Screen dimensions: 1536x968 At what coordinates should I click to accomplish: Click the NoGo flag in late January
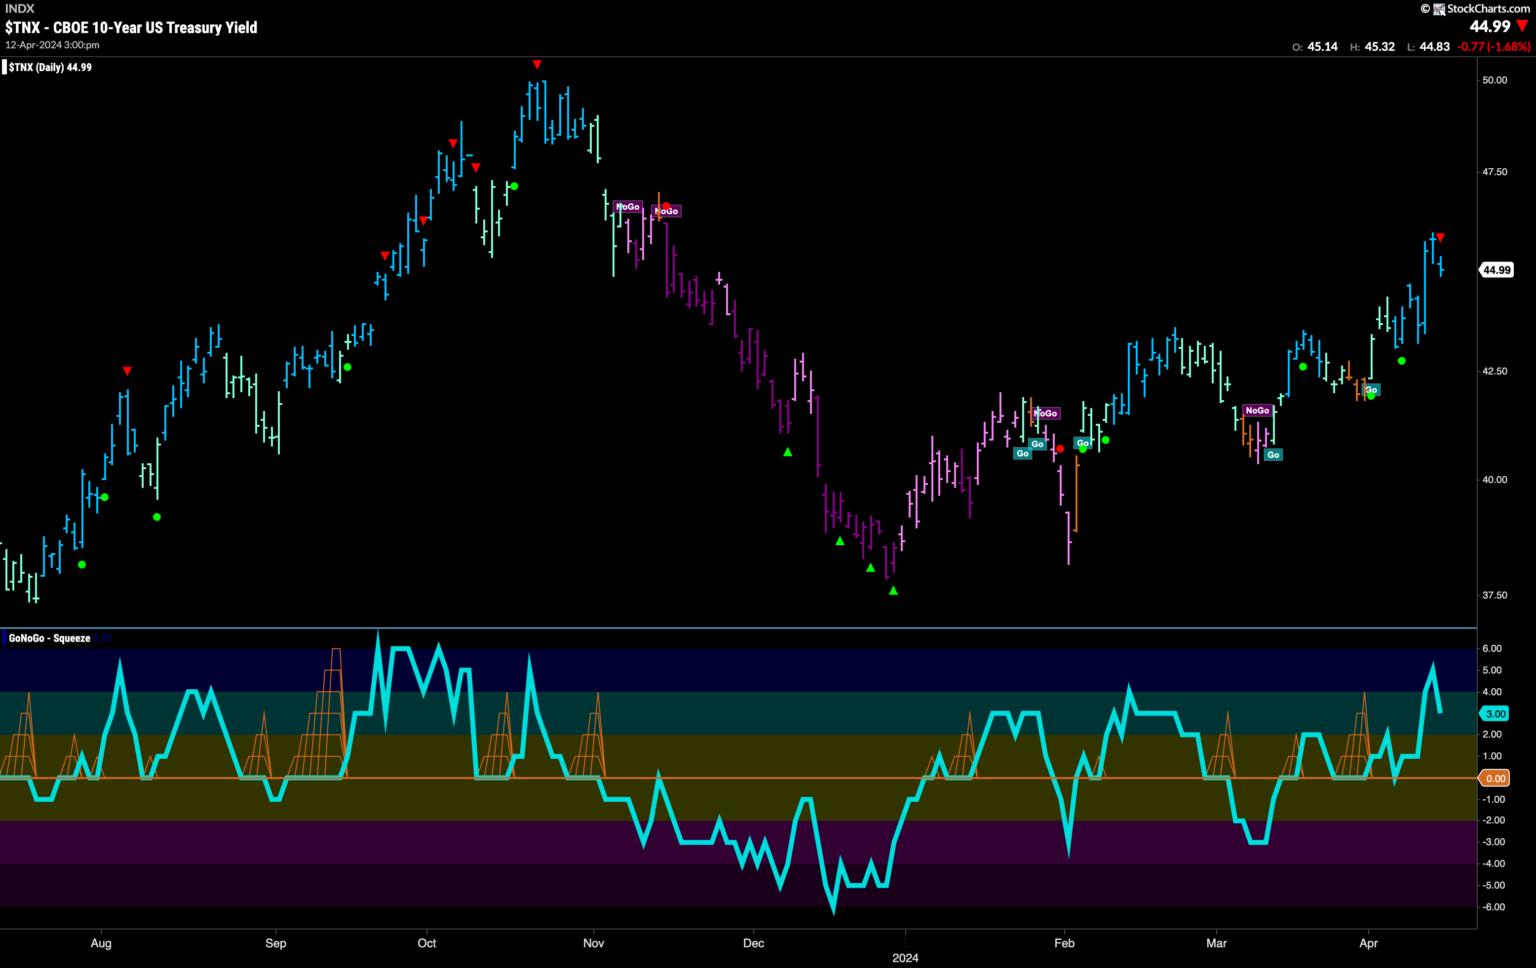1045,413
